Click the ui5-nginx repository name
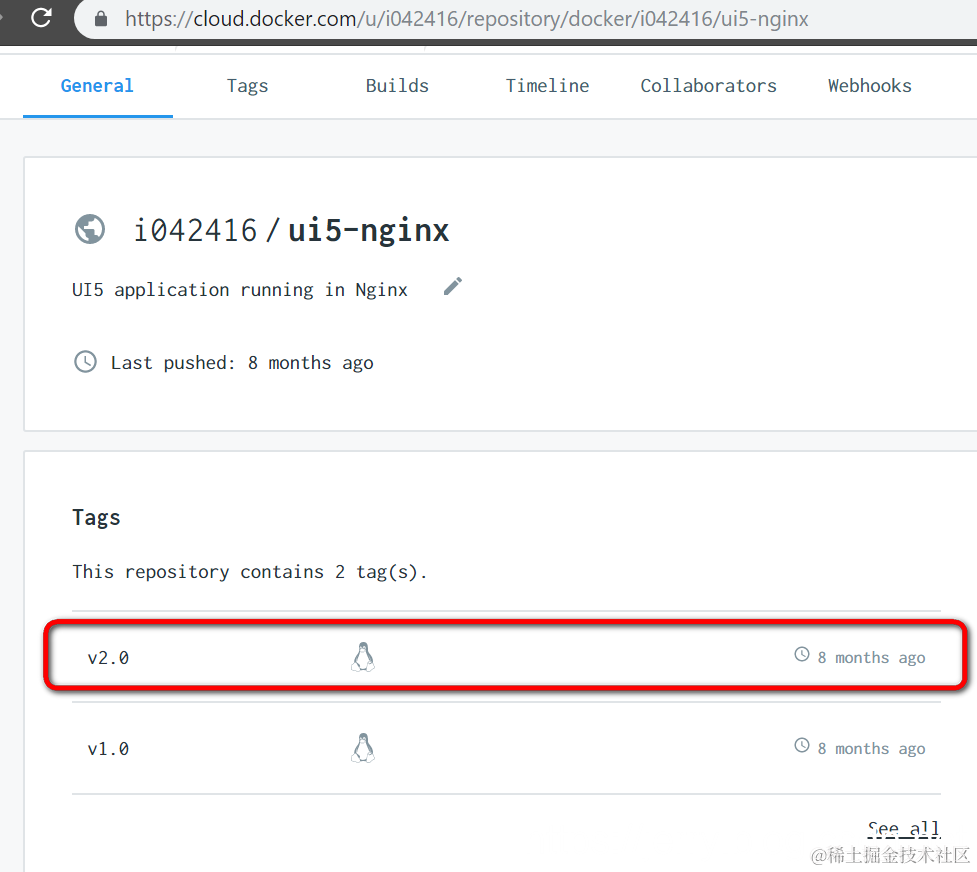This screenshot has width=977, height=872. click(x=368, y=231)
